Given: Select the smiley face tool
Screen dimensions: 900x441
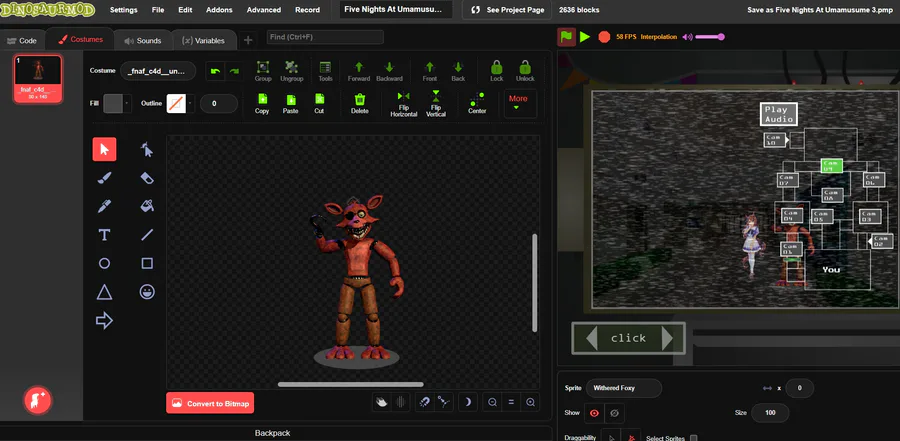Looking at the screenshot, I should coord(147,292).
